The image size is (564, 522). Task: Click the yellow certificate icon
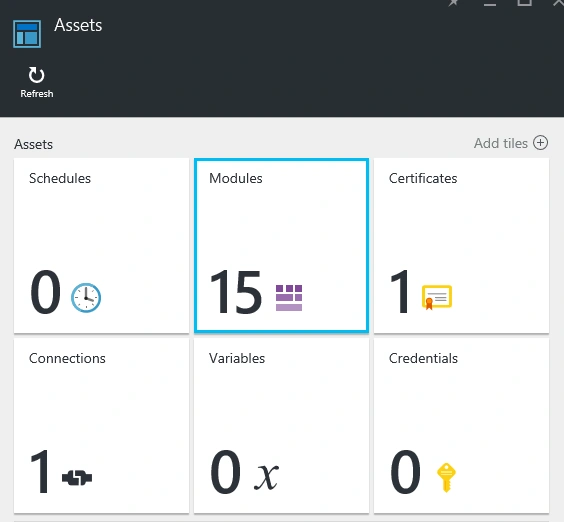[437, 297]
